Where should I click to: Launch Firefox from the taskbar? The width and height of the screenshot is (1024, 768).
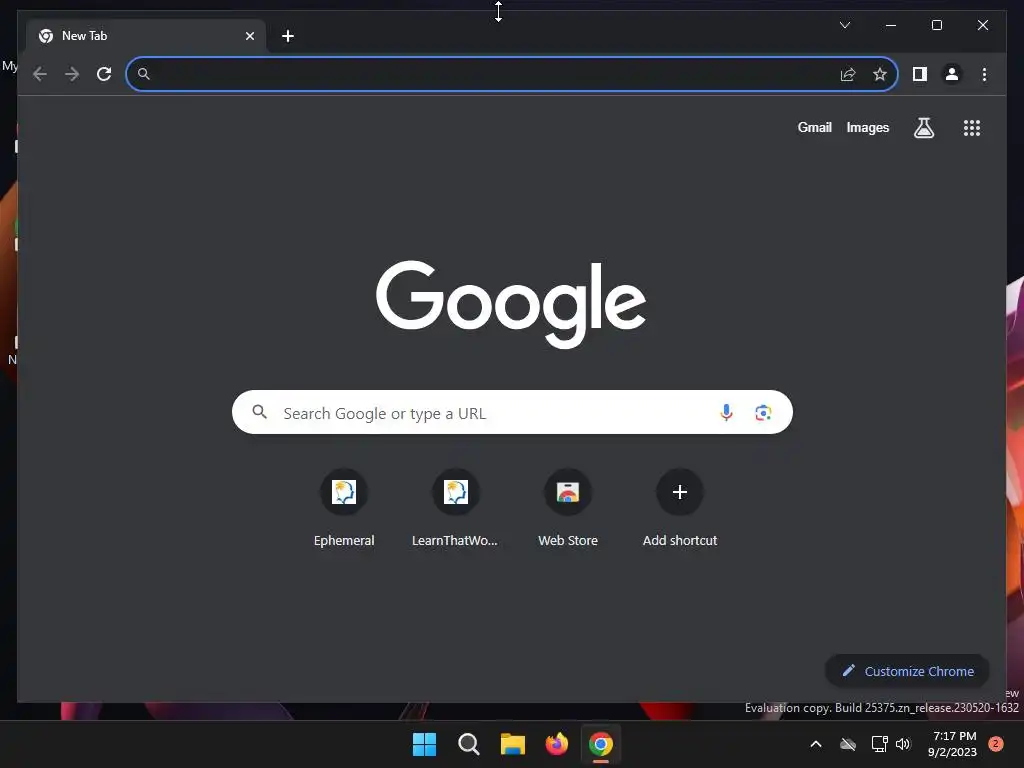(556, 744)
